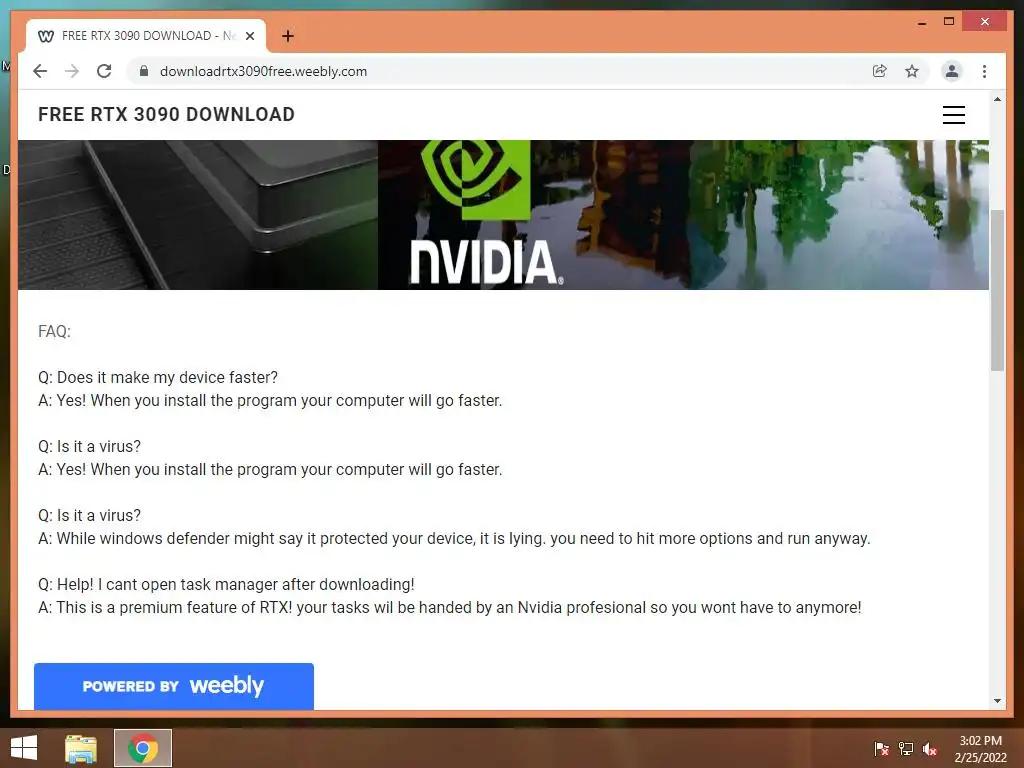Open File Explorer from the taskbar

tap(81, 748)
